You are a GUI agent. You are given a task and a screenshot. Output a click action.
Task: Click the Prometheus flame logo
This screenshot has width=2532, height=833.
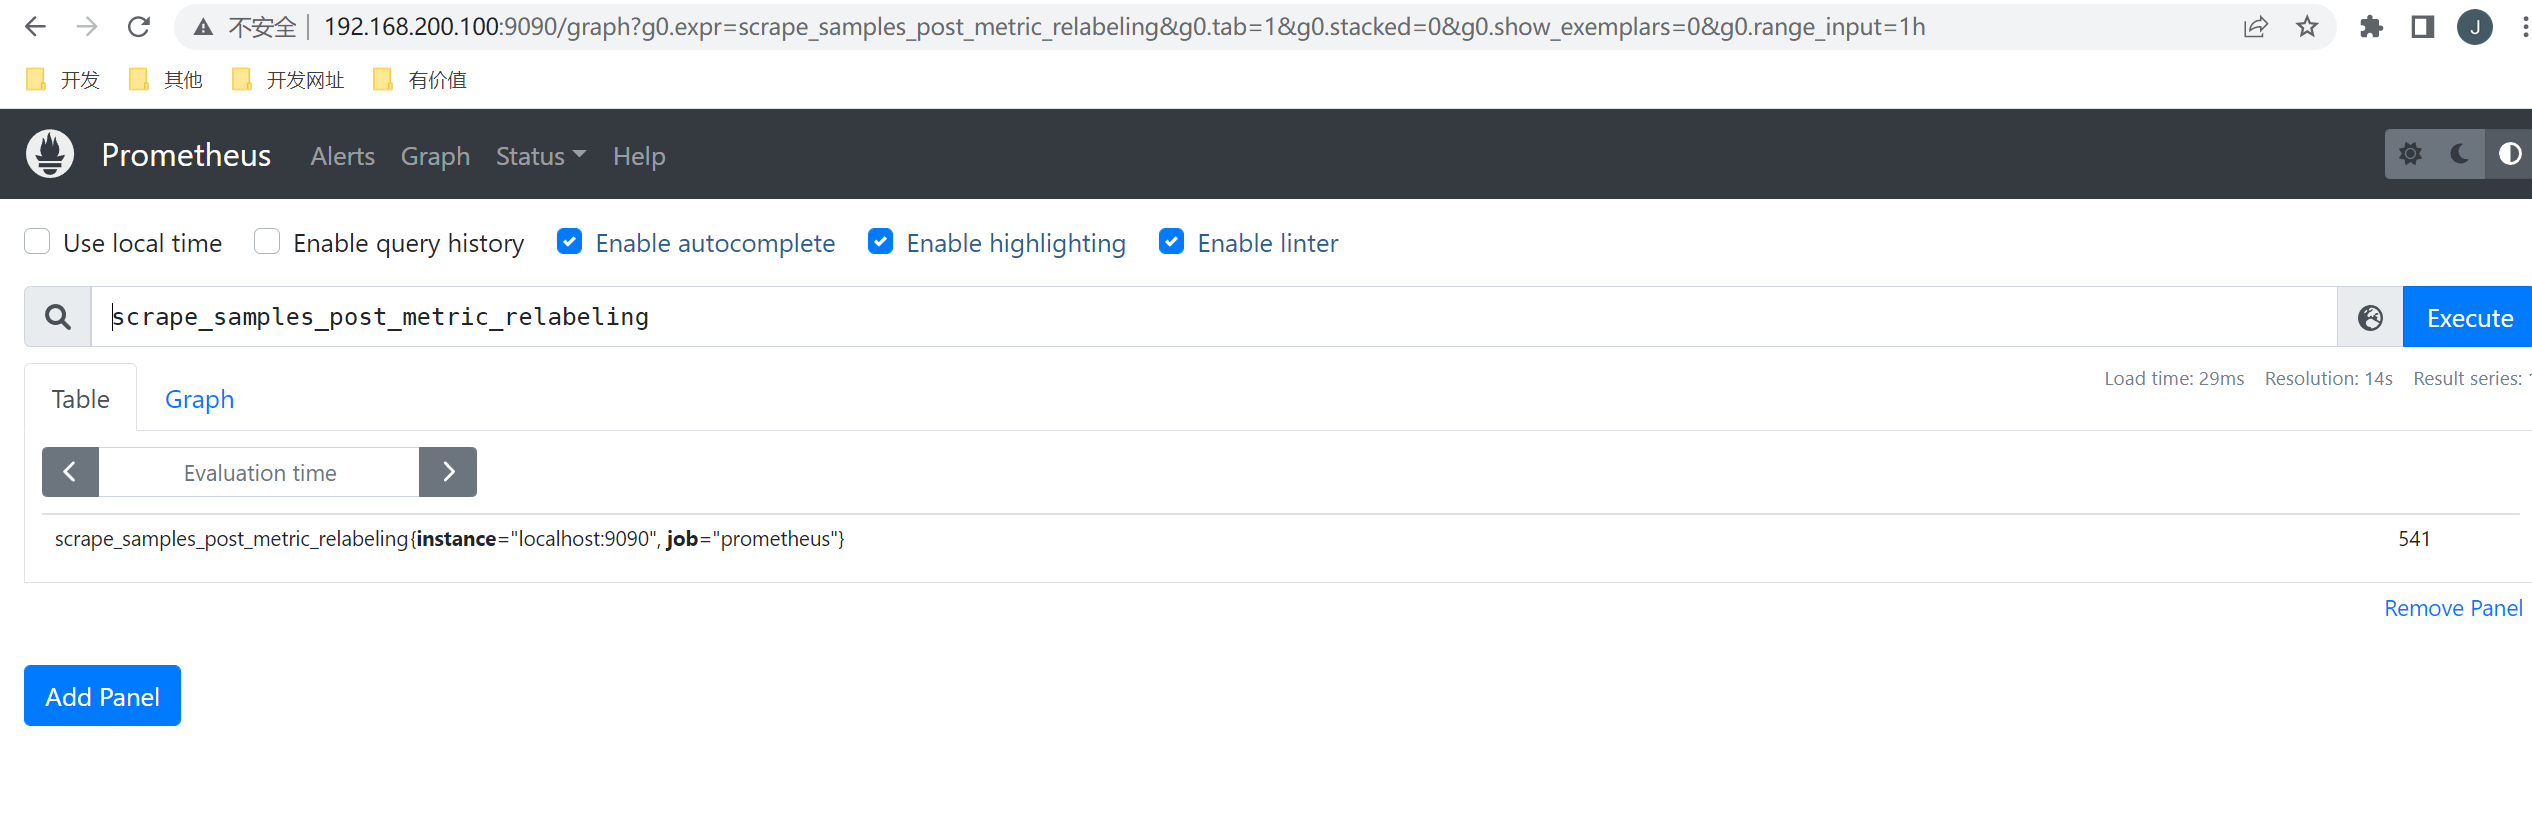[50, 154]
